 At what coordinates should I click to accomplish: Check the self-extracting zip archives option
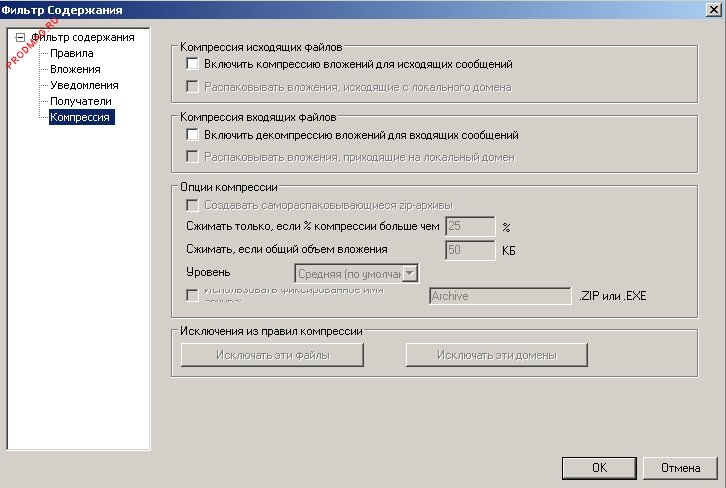[193, 204]
